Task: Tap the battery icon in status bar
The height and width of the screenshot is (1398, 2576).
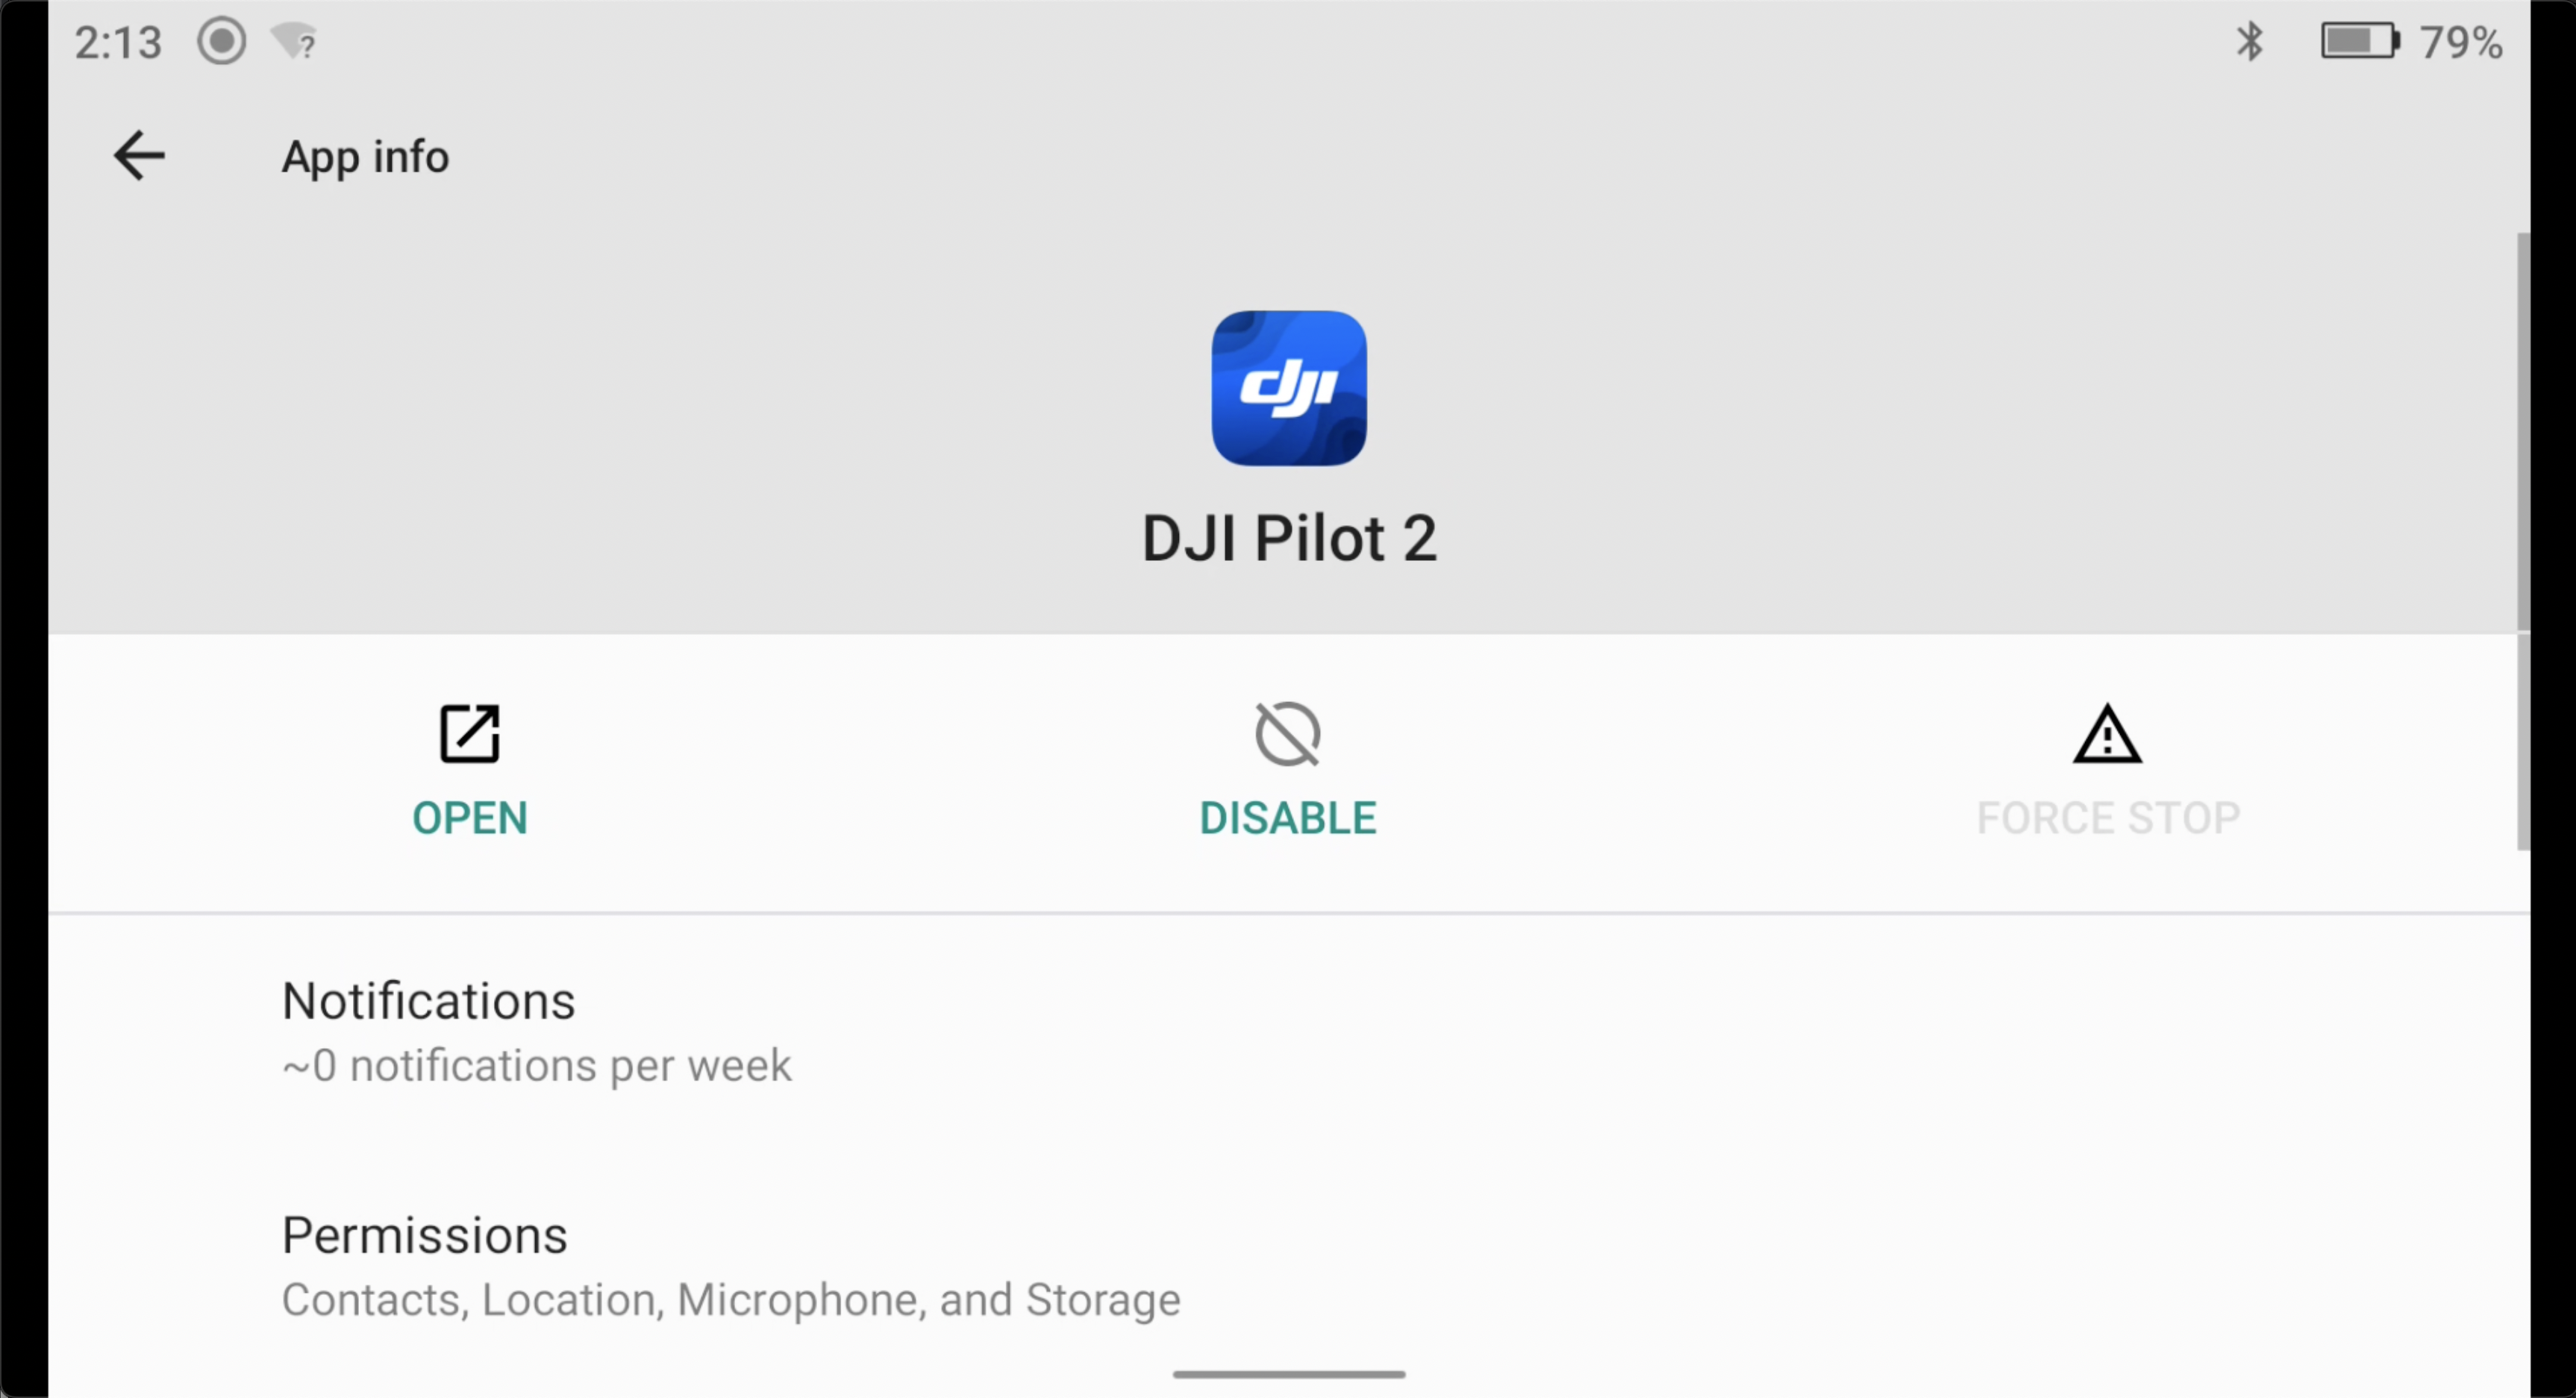Action: click(x=2360, y=42)
